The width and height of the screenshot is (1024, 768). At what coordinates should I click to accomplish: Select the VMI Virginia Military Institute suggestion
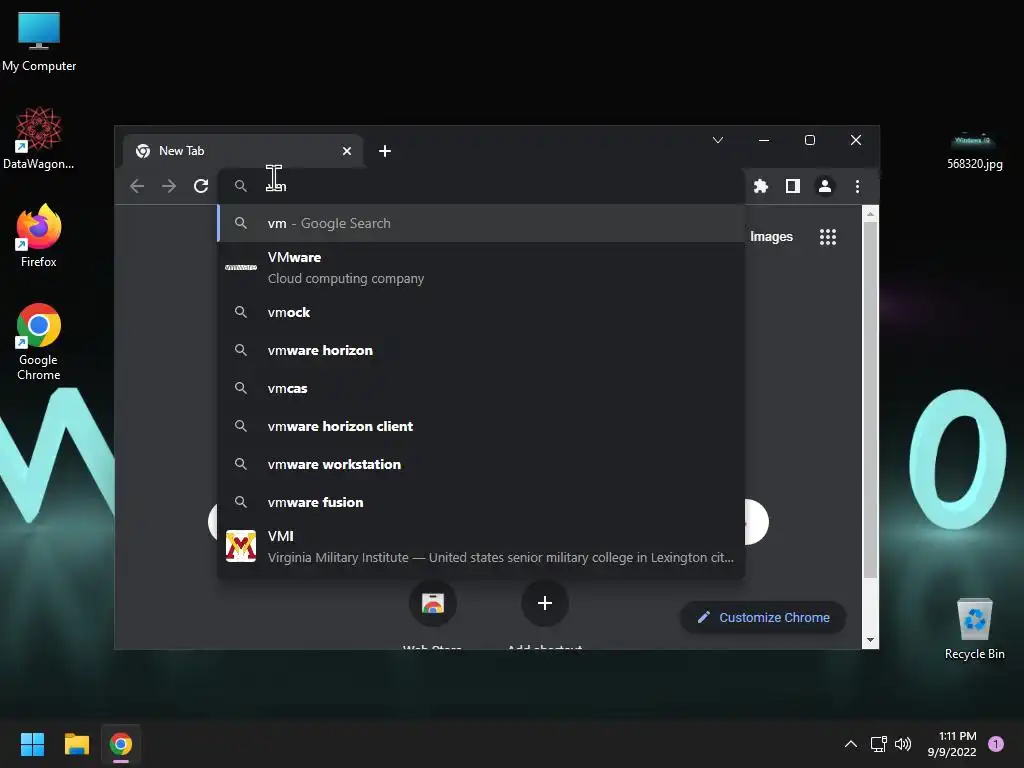(481, 547)
